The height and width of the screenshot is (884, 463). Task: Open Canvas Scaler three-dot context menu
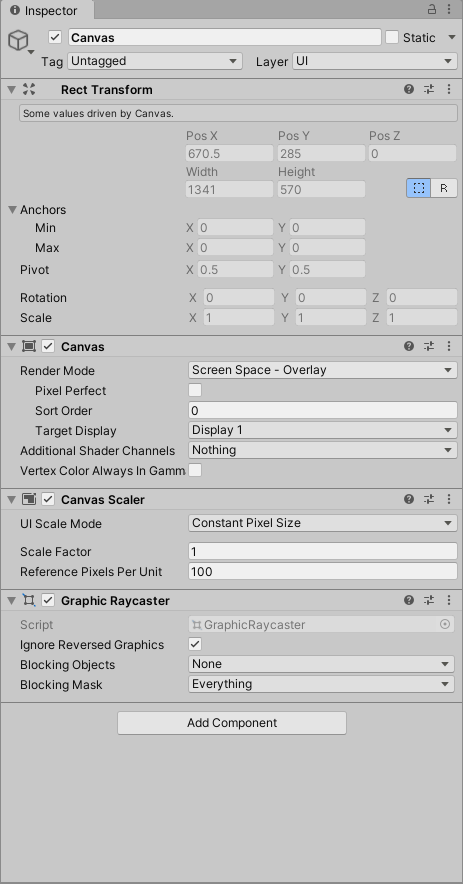pyautogui.click(x=449, y=499)
